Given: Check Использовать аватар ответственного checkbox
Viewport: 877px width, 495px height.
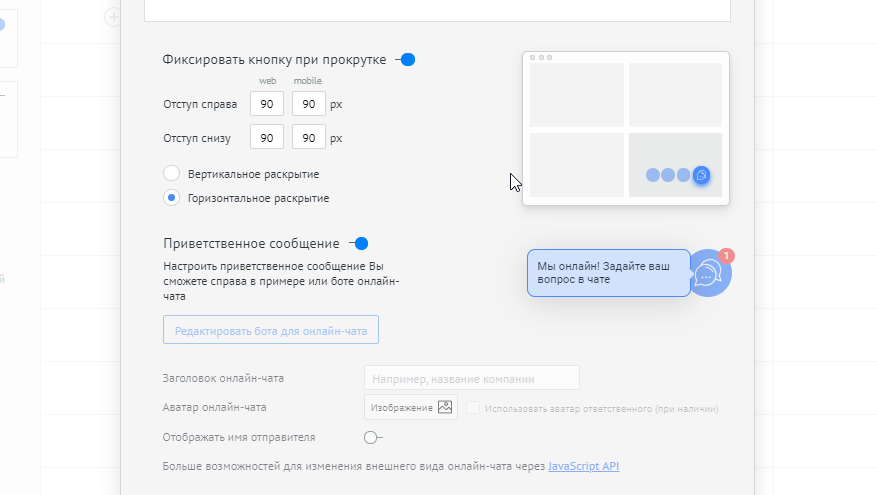Looking at the screenshot, I should pyautogui.click(x=474, y=408).
